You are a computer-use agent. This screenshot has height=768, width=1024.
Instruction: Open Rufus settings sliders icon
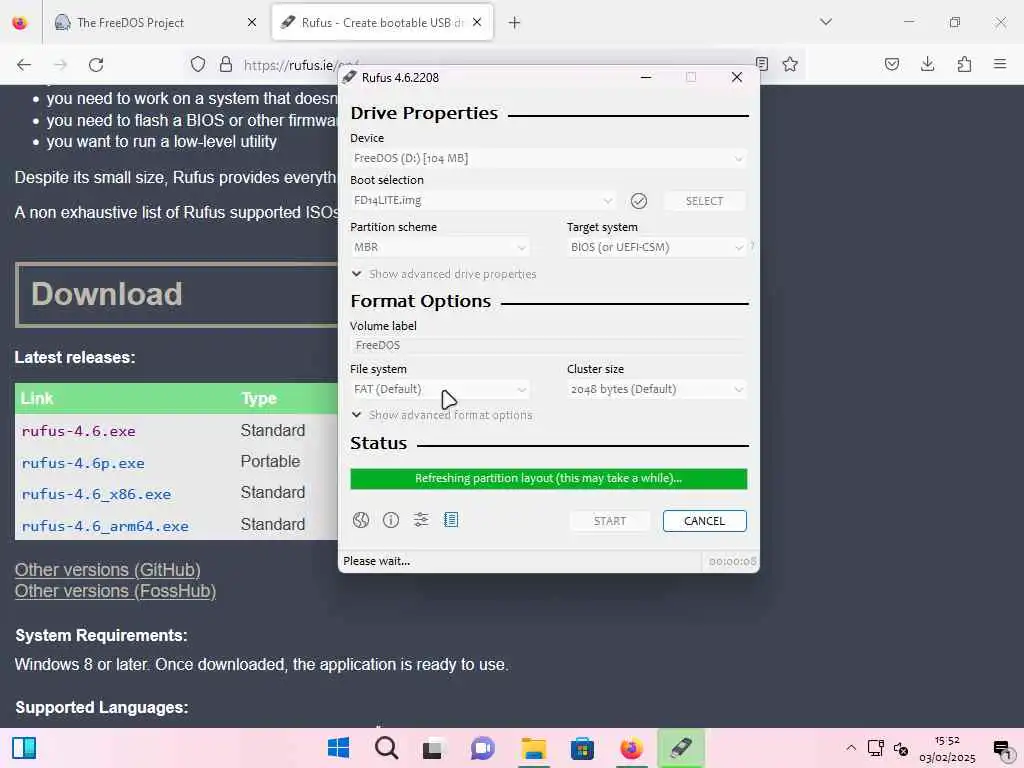click(x=421, y=520)
